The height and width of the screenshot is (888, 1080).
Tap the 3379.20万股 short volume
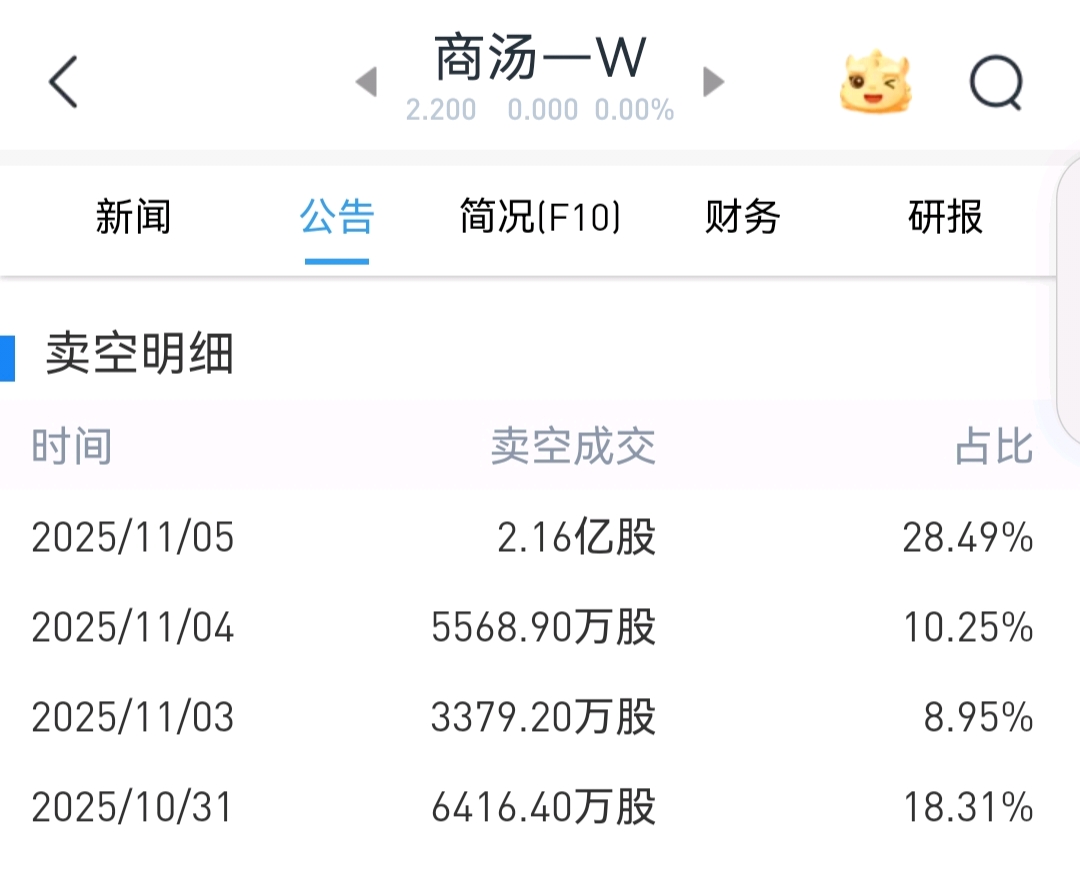pos(543,717)
